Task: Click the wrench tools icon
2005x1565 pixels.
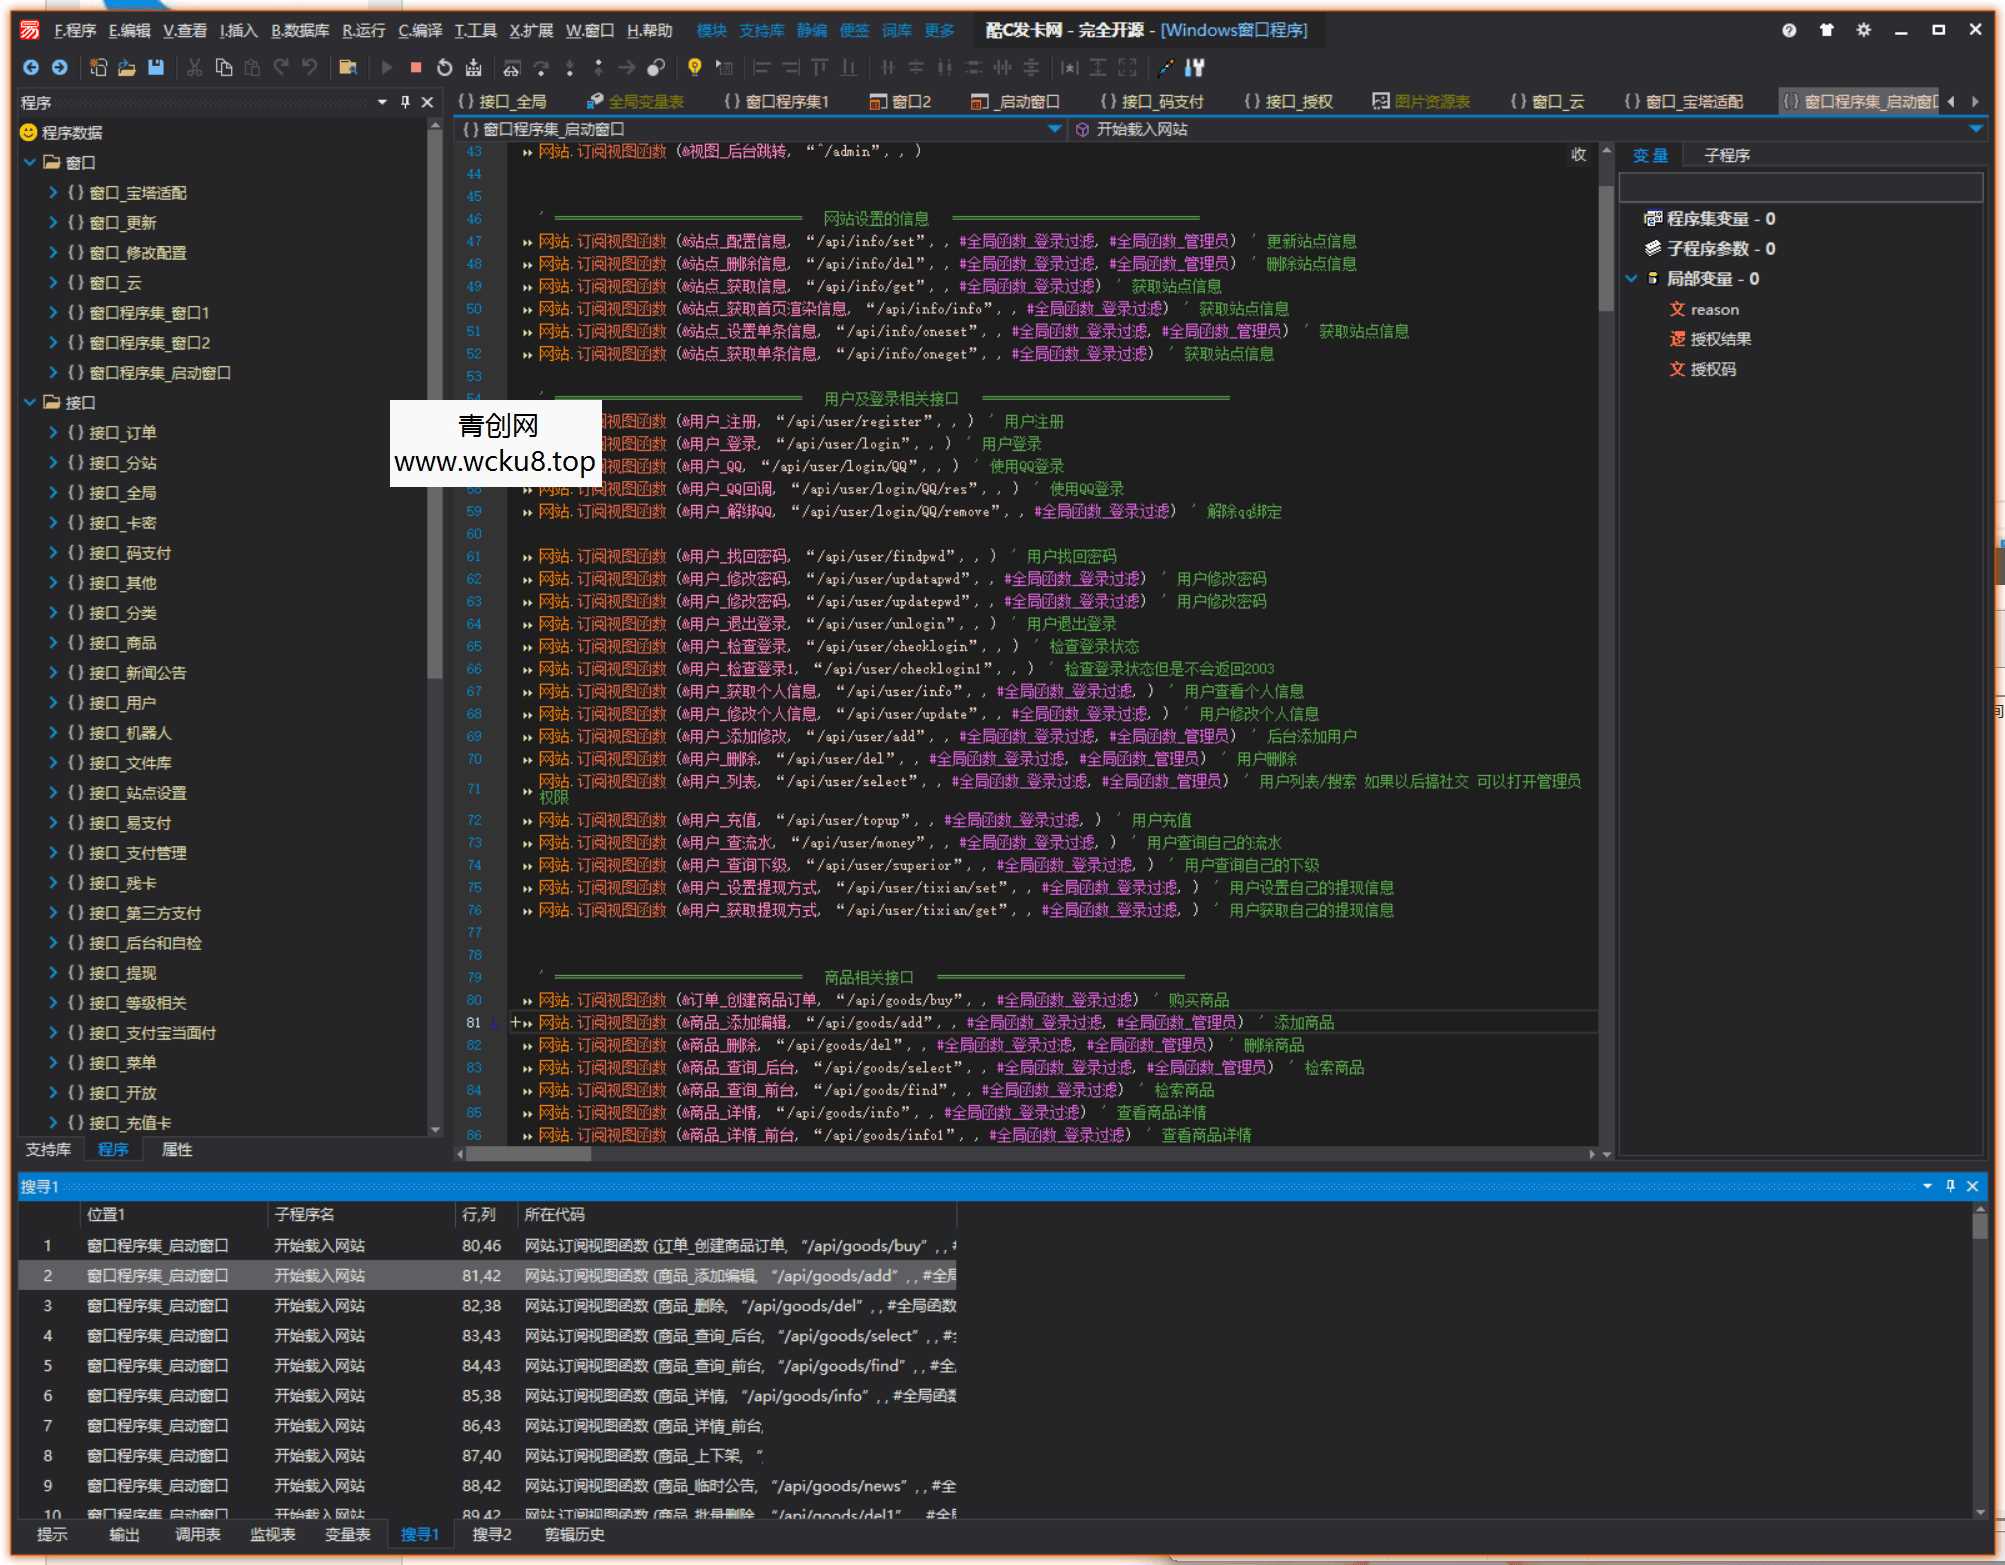Action: 1195,67
